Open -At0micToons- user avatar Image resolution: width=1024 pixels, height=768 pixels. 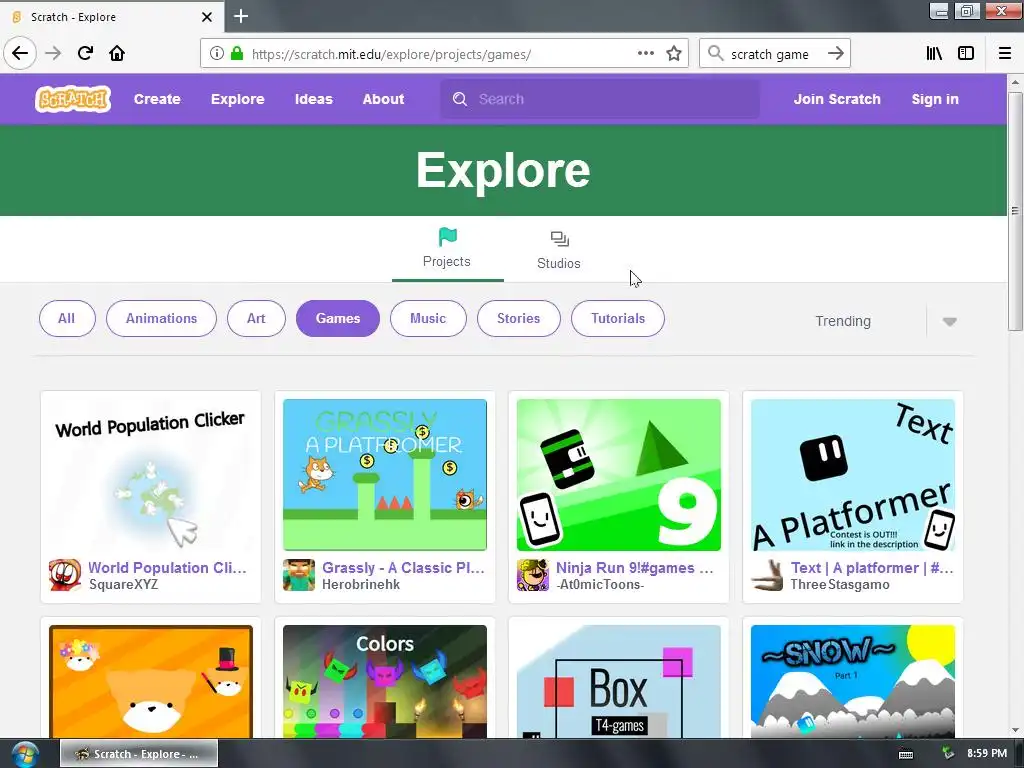click(x=533, y=575)
